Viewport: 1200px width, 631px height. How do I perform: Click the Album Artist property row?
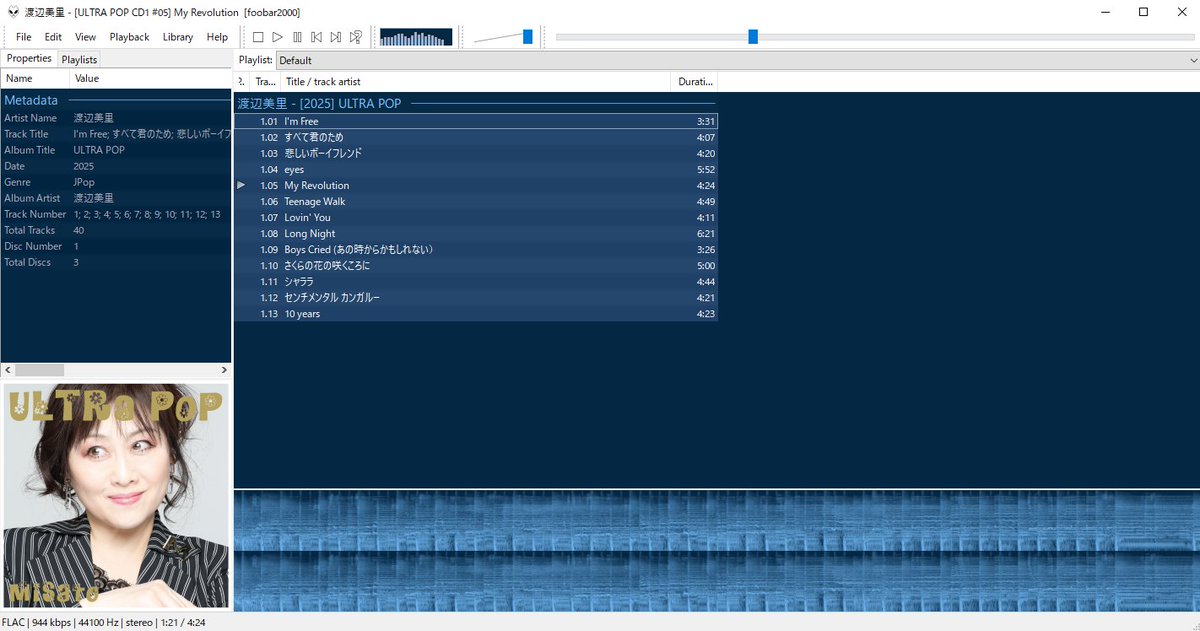pyautogui.click(x=116, y=198)
